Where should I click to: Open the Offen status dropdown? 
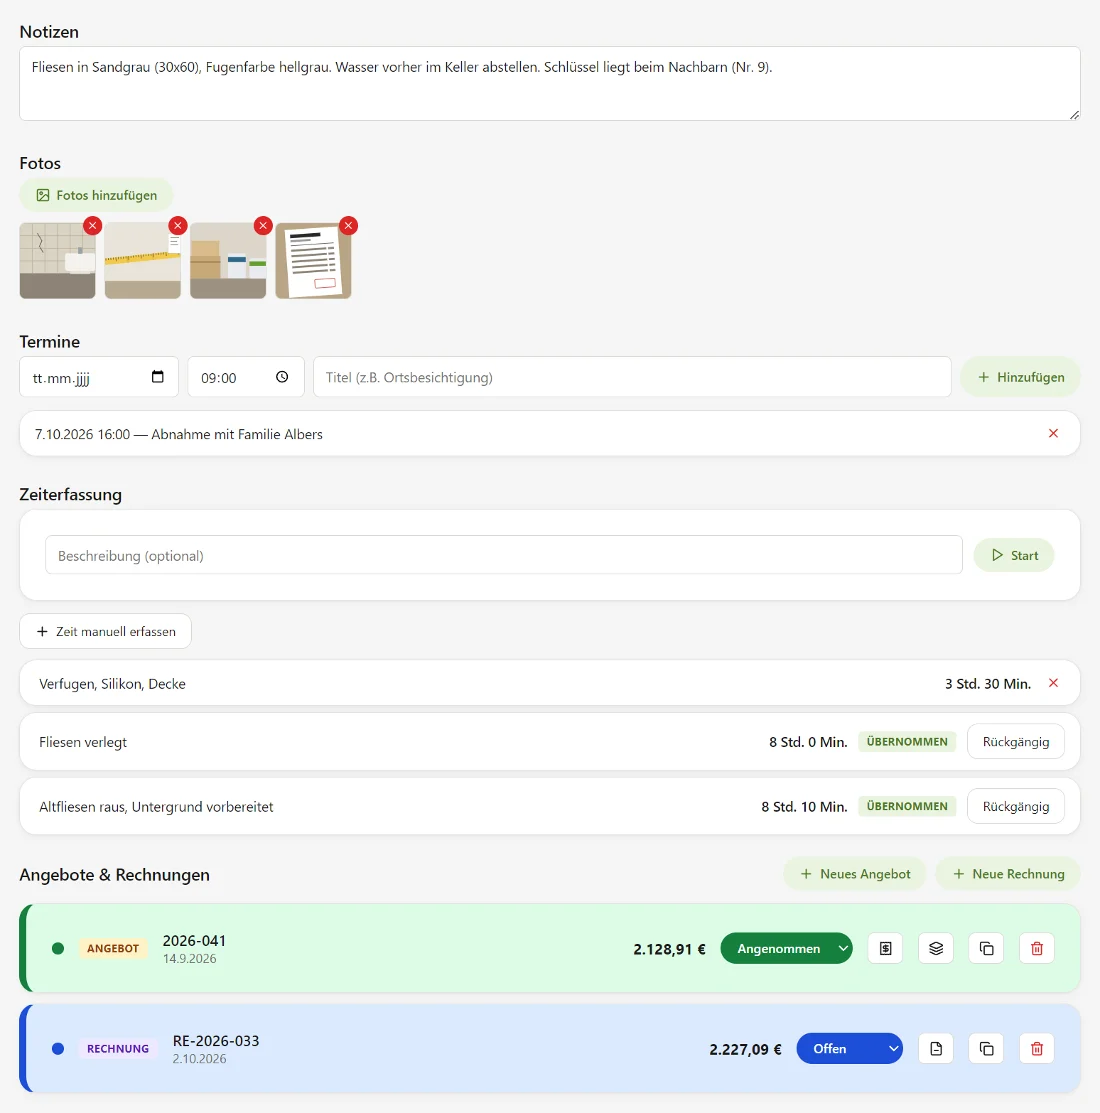point(849,1048)
